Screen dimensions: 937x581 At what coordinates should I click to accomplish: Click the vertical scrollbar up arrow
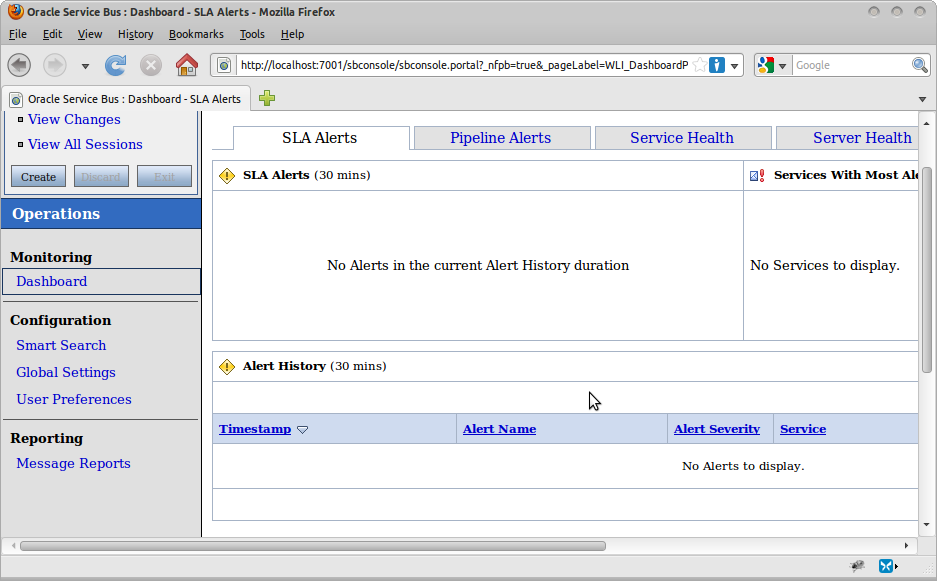(x=927, y=123)
